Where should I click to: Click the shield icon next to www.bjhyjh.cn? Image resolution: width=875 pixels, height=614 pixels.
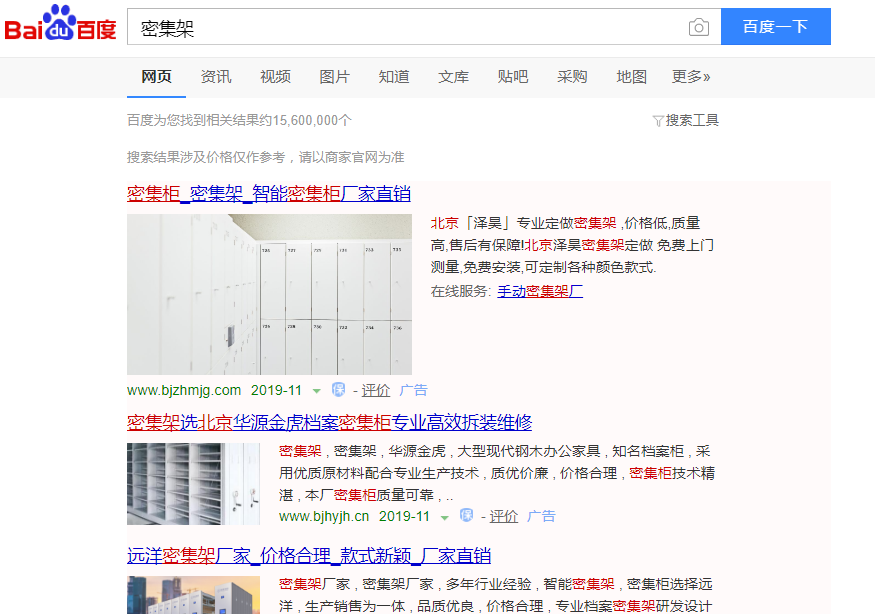pos(467,516)
